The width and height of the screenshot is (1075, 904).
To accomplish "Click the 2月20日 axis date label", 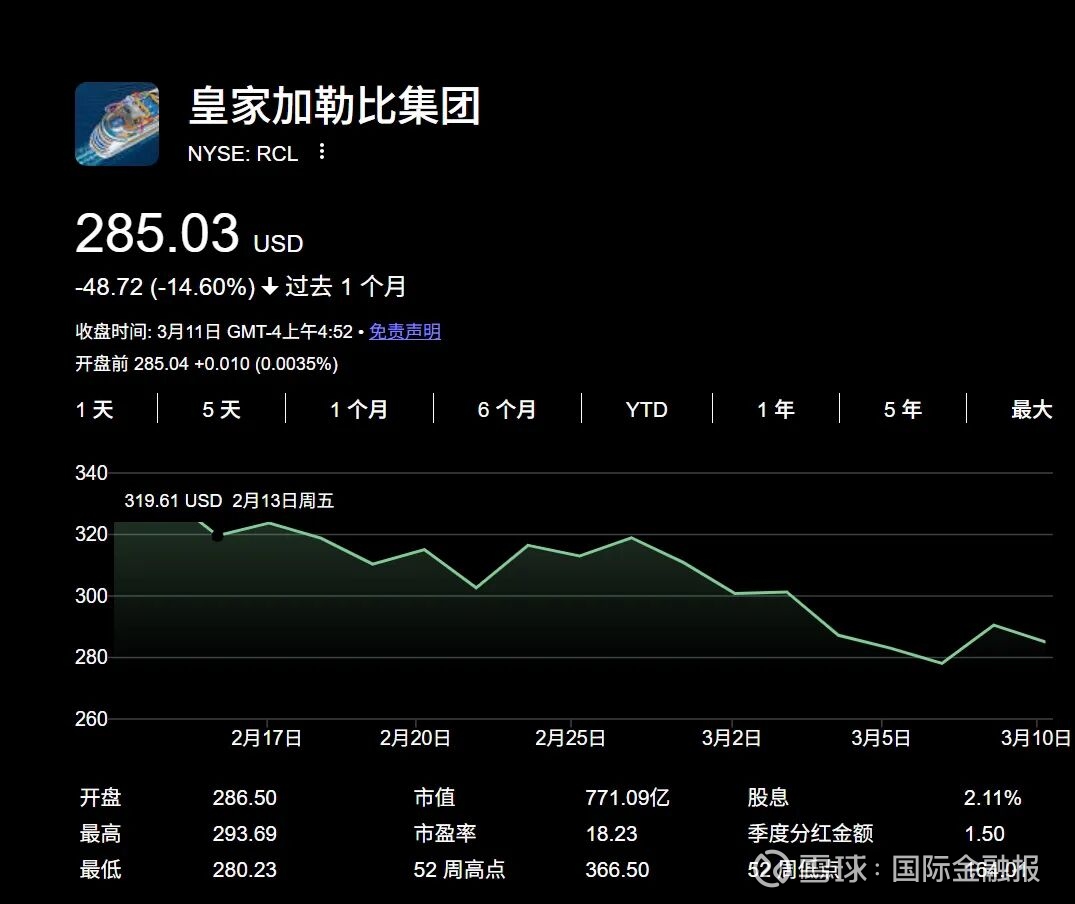I will [415, 738].
